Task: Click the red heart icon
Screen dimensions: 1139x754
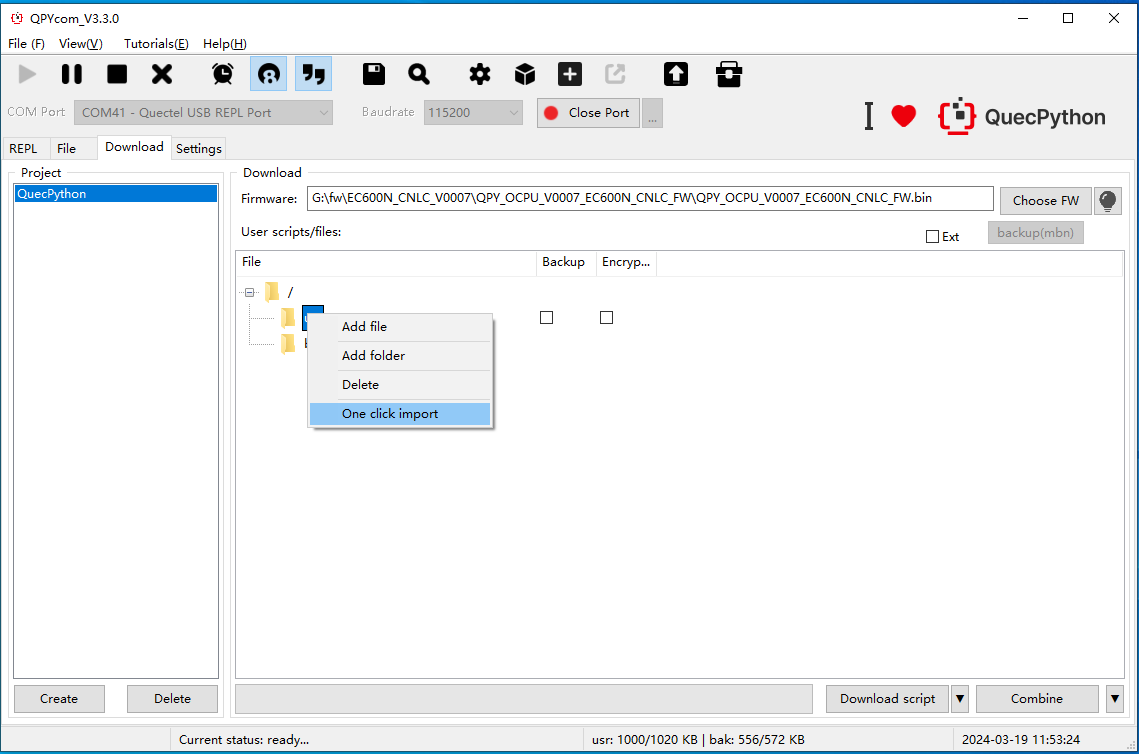Action: point(904,115)
